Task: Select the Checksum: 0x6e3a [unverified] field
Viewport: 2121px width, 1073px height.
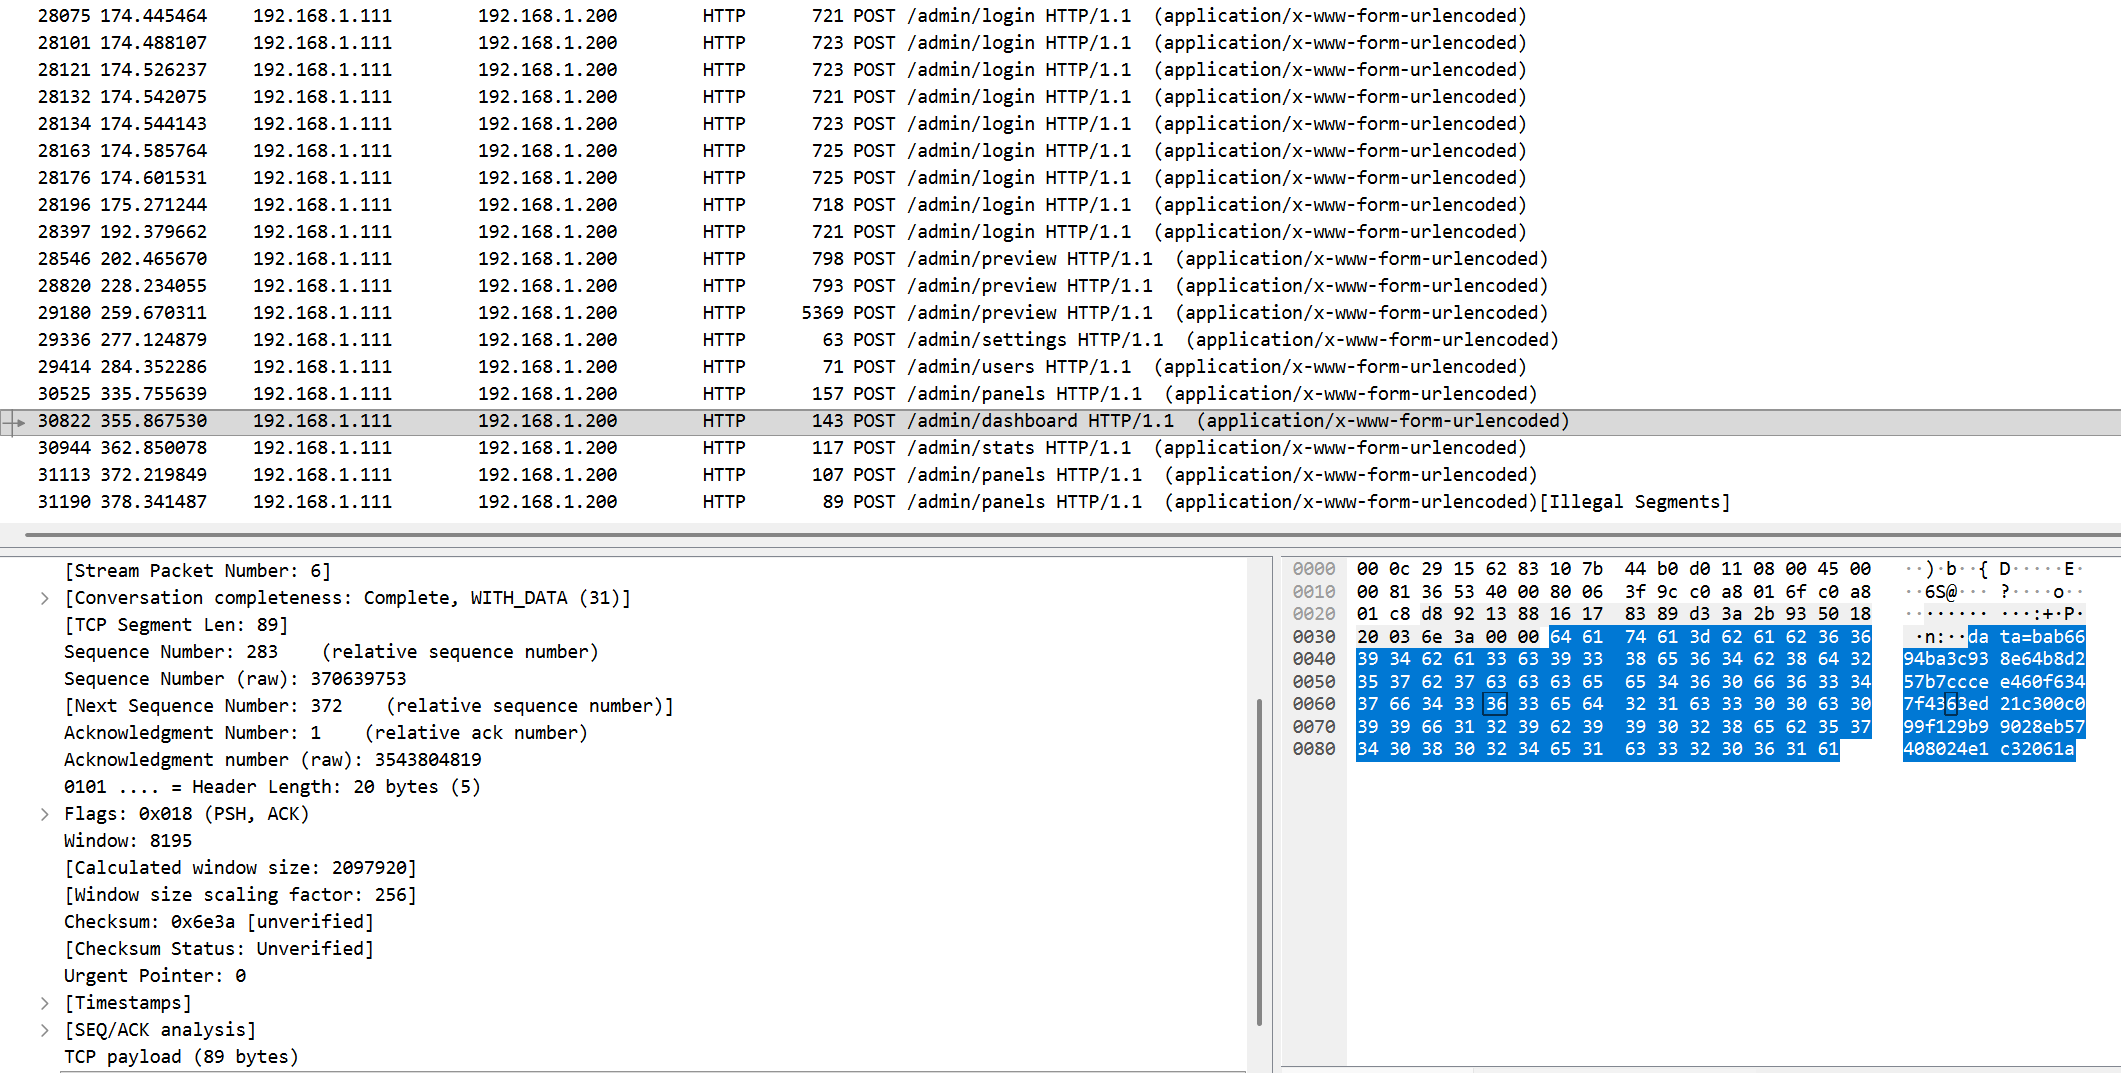Action: tap(218, 922)
